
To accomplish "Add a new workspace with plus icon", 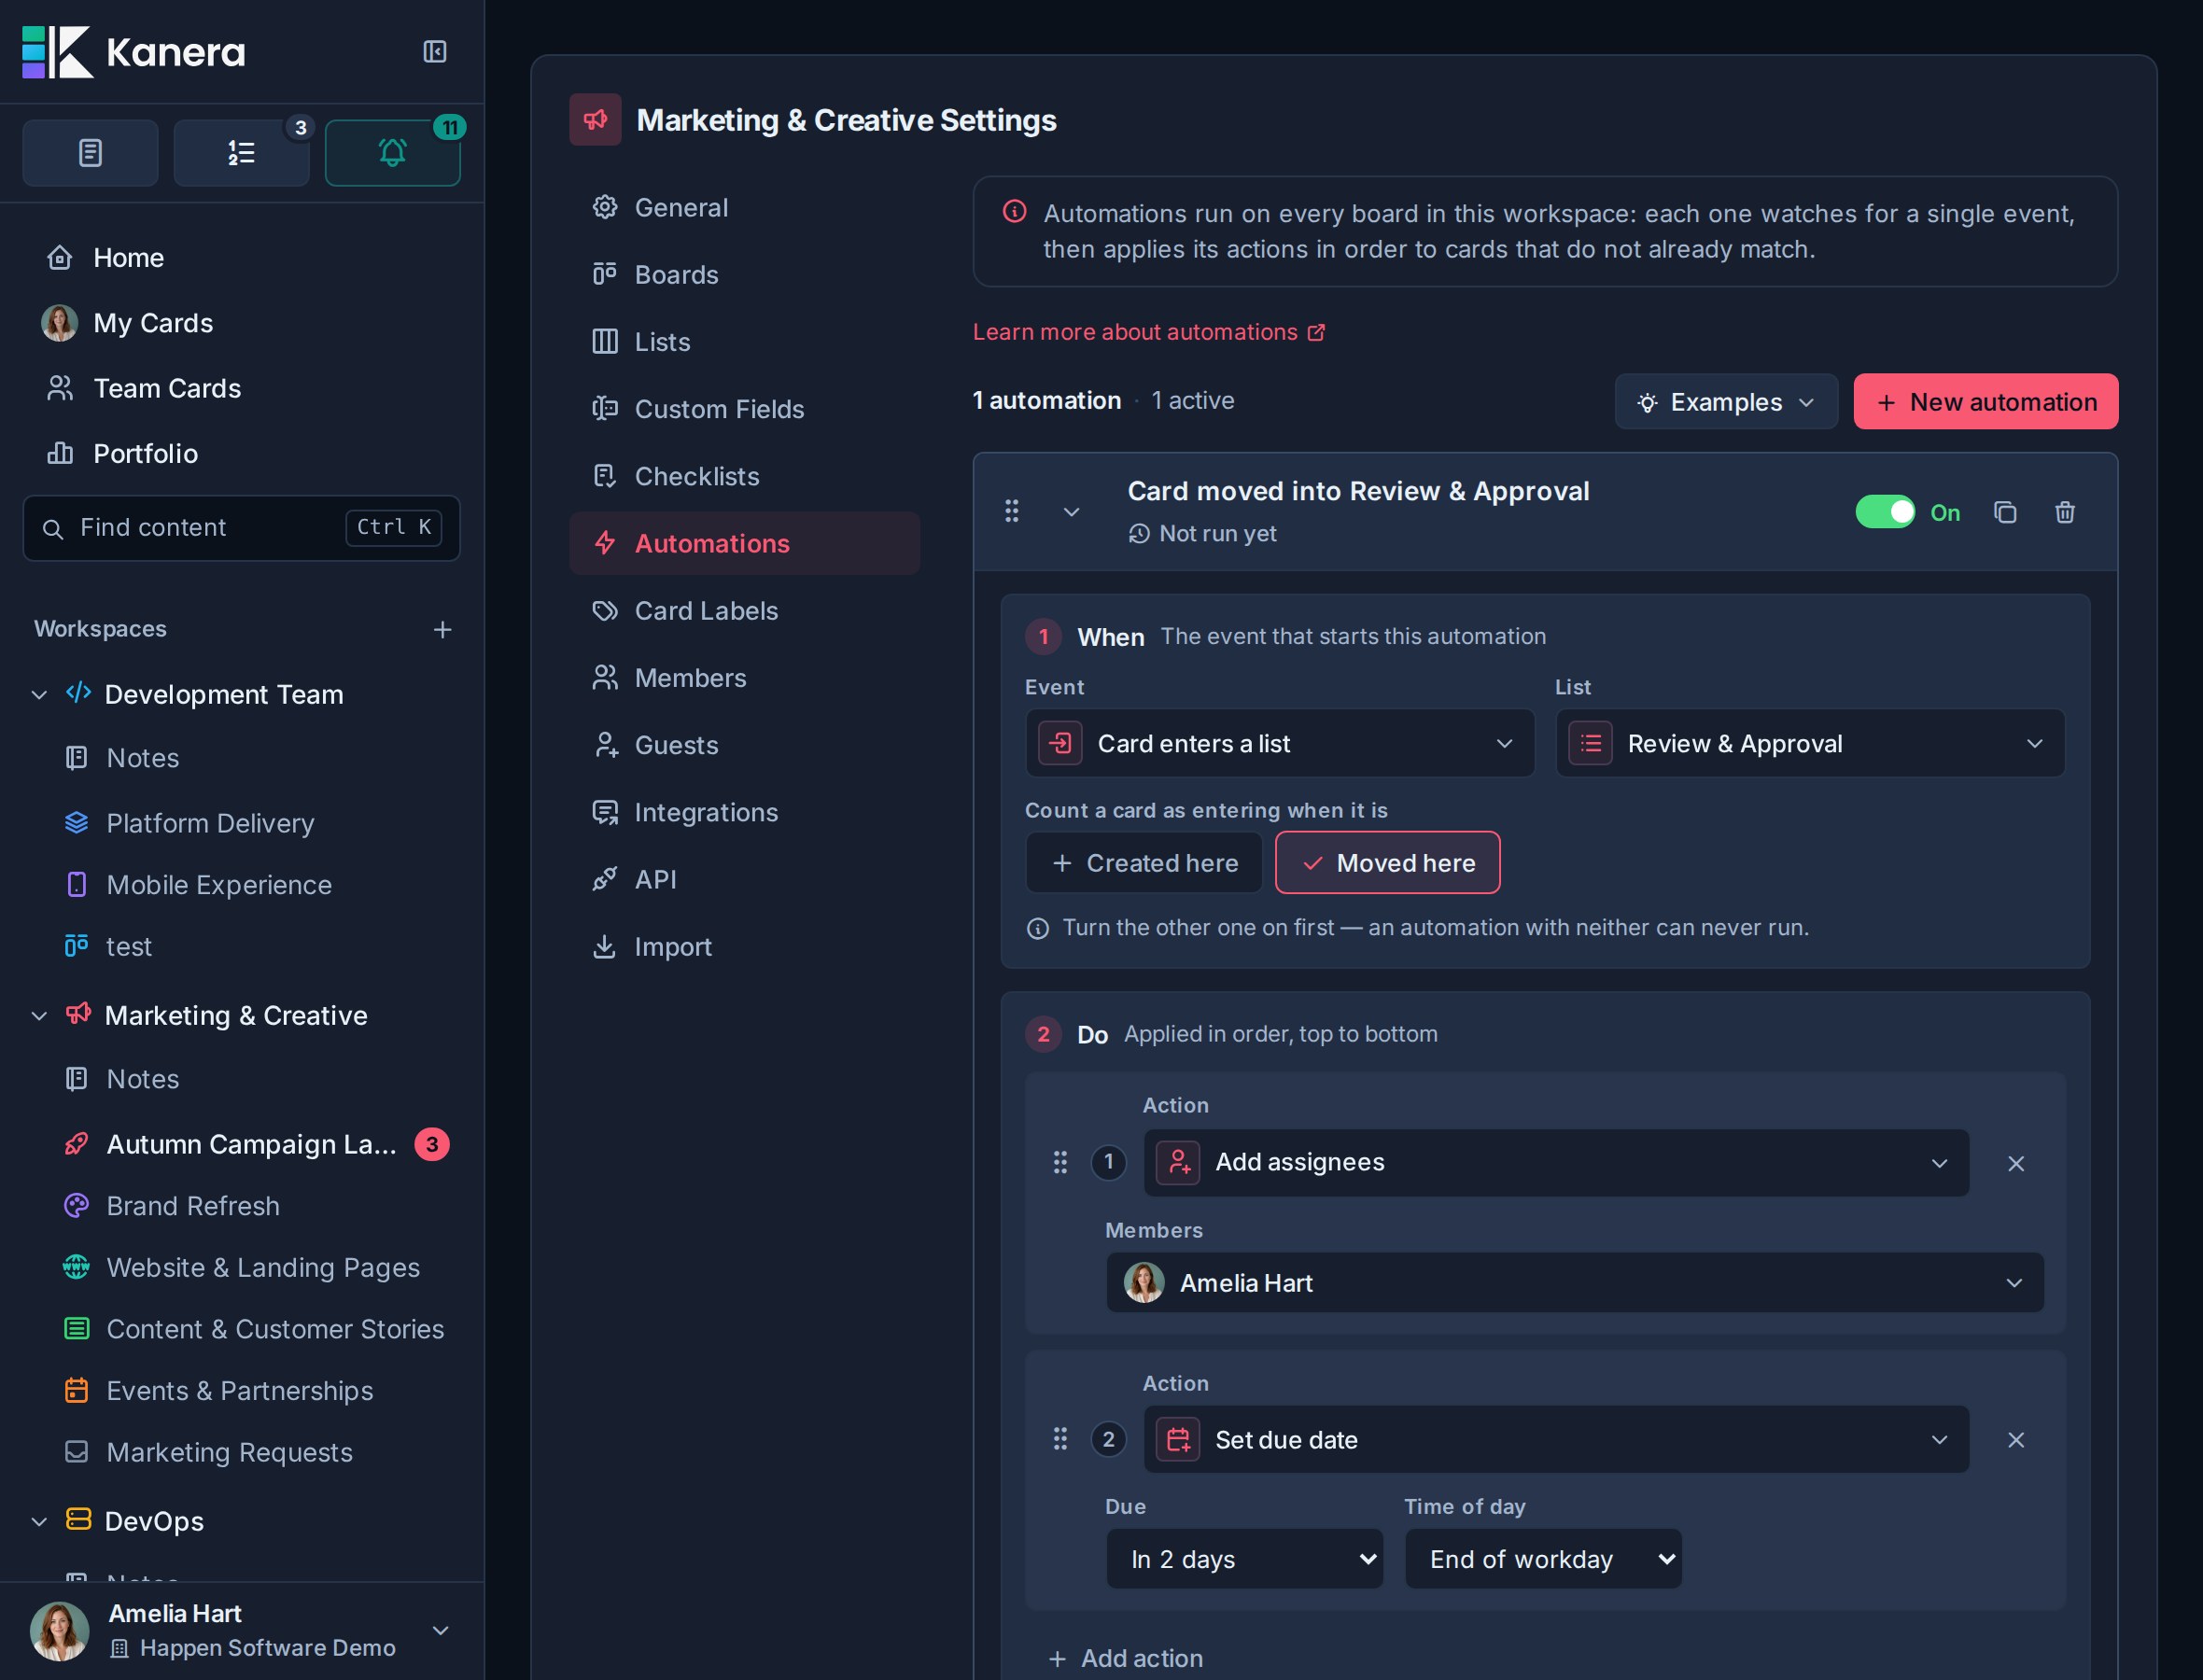I will [x=442, y=629].
